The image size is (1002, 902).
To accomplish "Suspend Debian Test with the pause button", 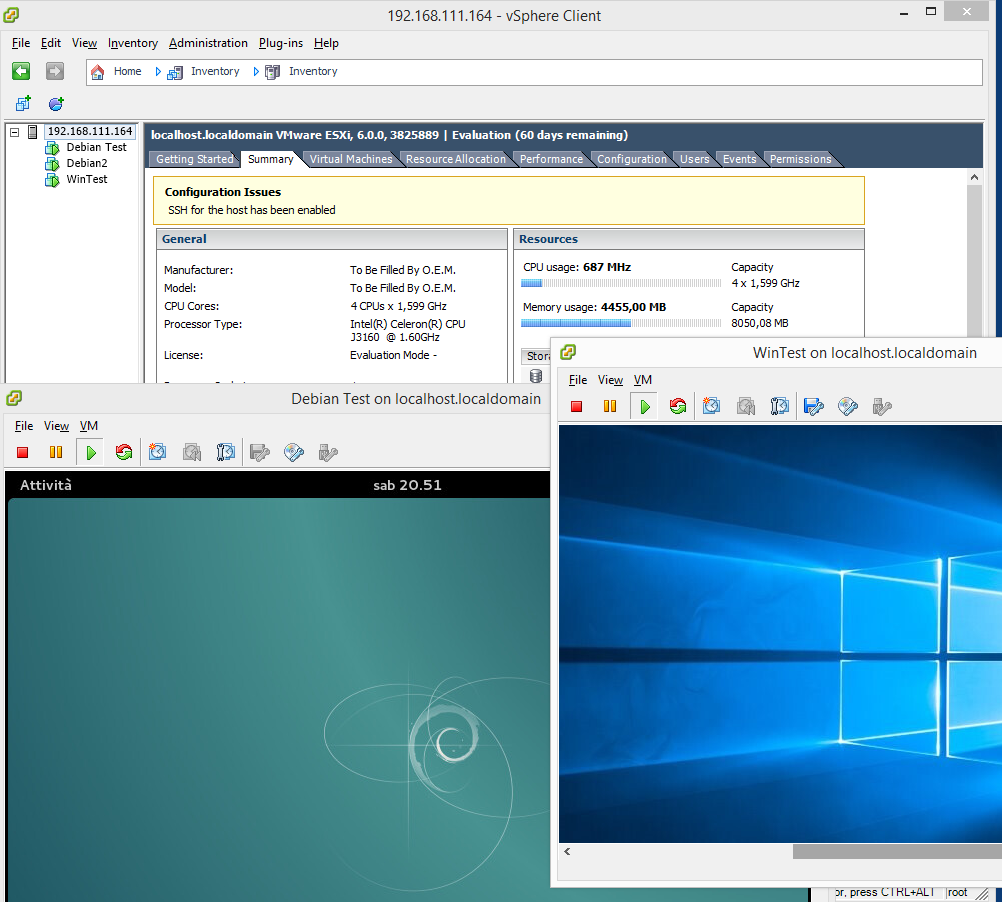I will [x=56, y=452].
